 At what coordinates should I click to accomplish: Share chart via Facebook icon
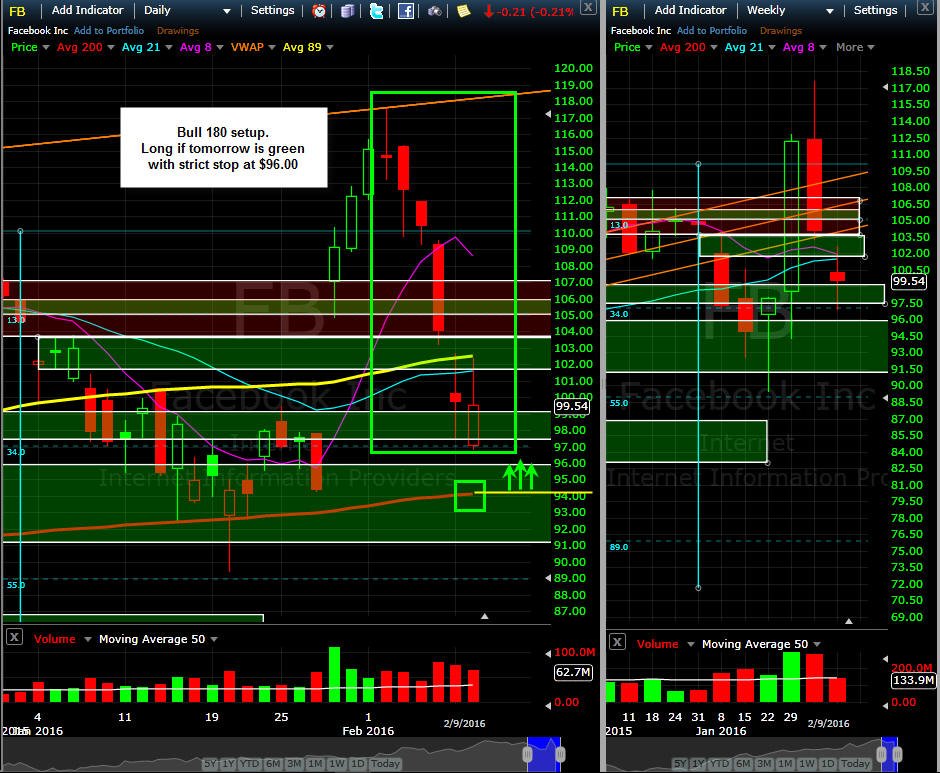(406, 10)
